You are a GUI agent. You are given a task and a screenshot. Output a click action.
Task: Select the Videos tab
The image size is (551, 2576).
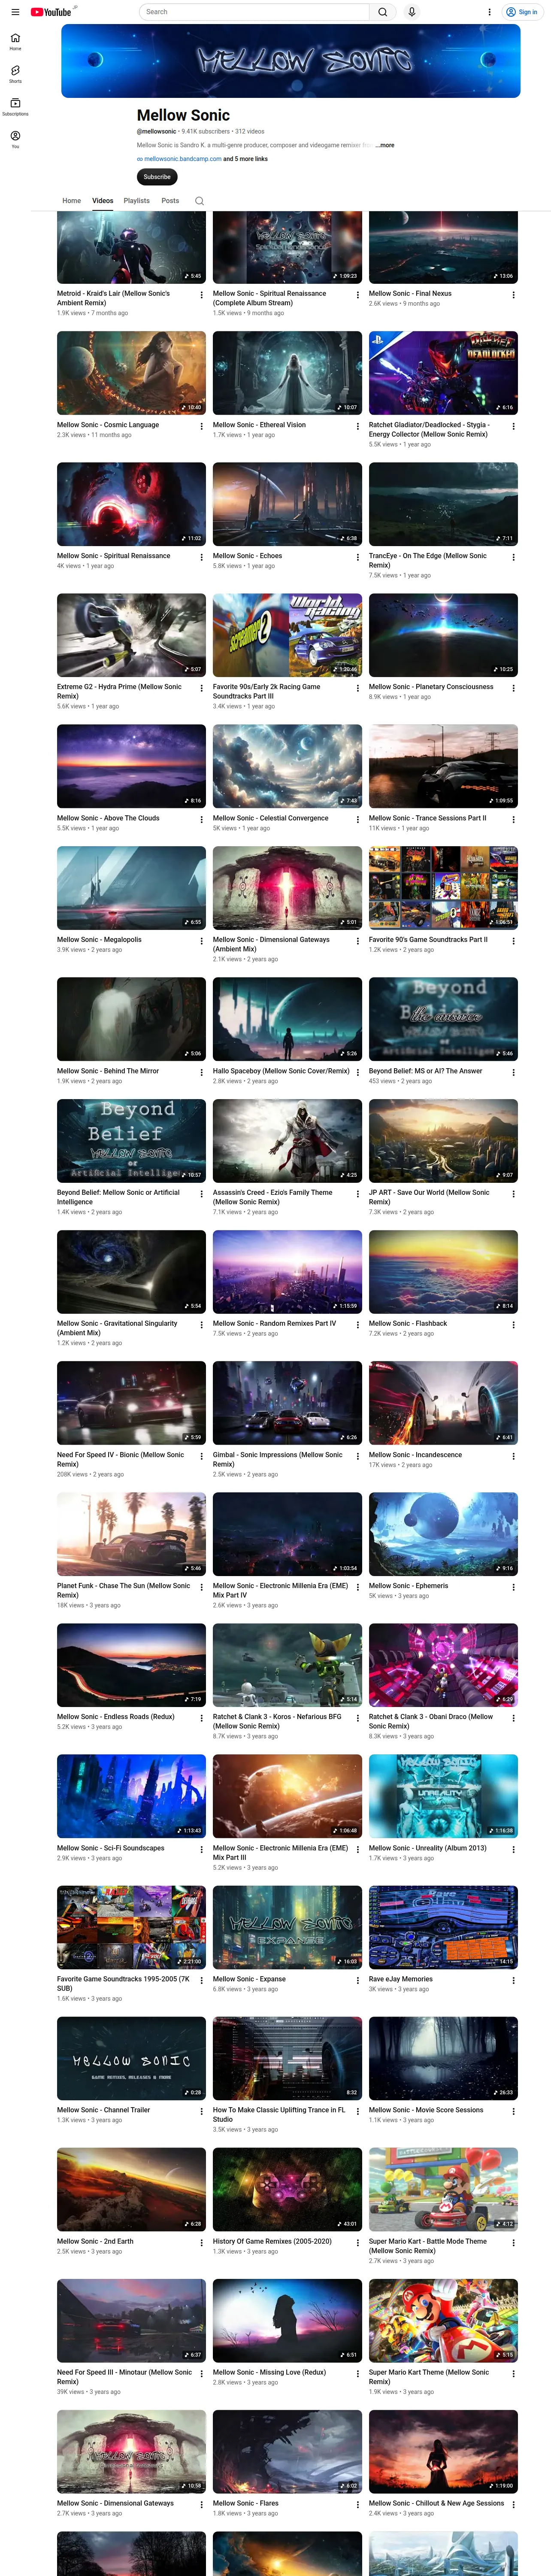tap(103, 201)
